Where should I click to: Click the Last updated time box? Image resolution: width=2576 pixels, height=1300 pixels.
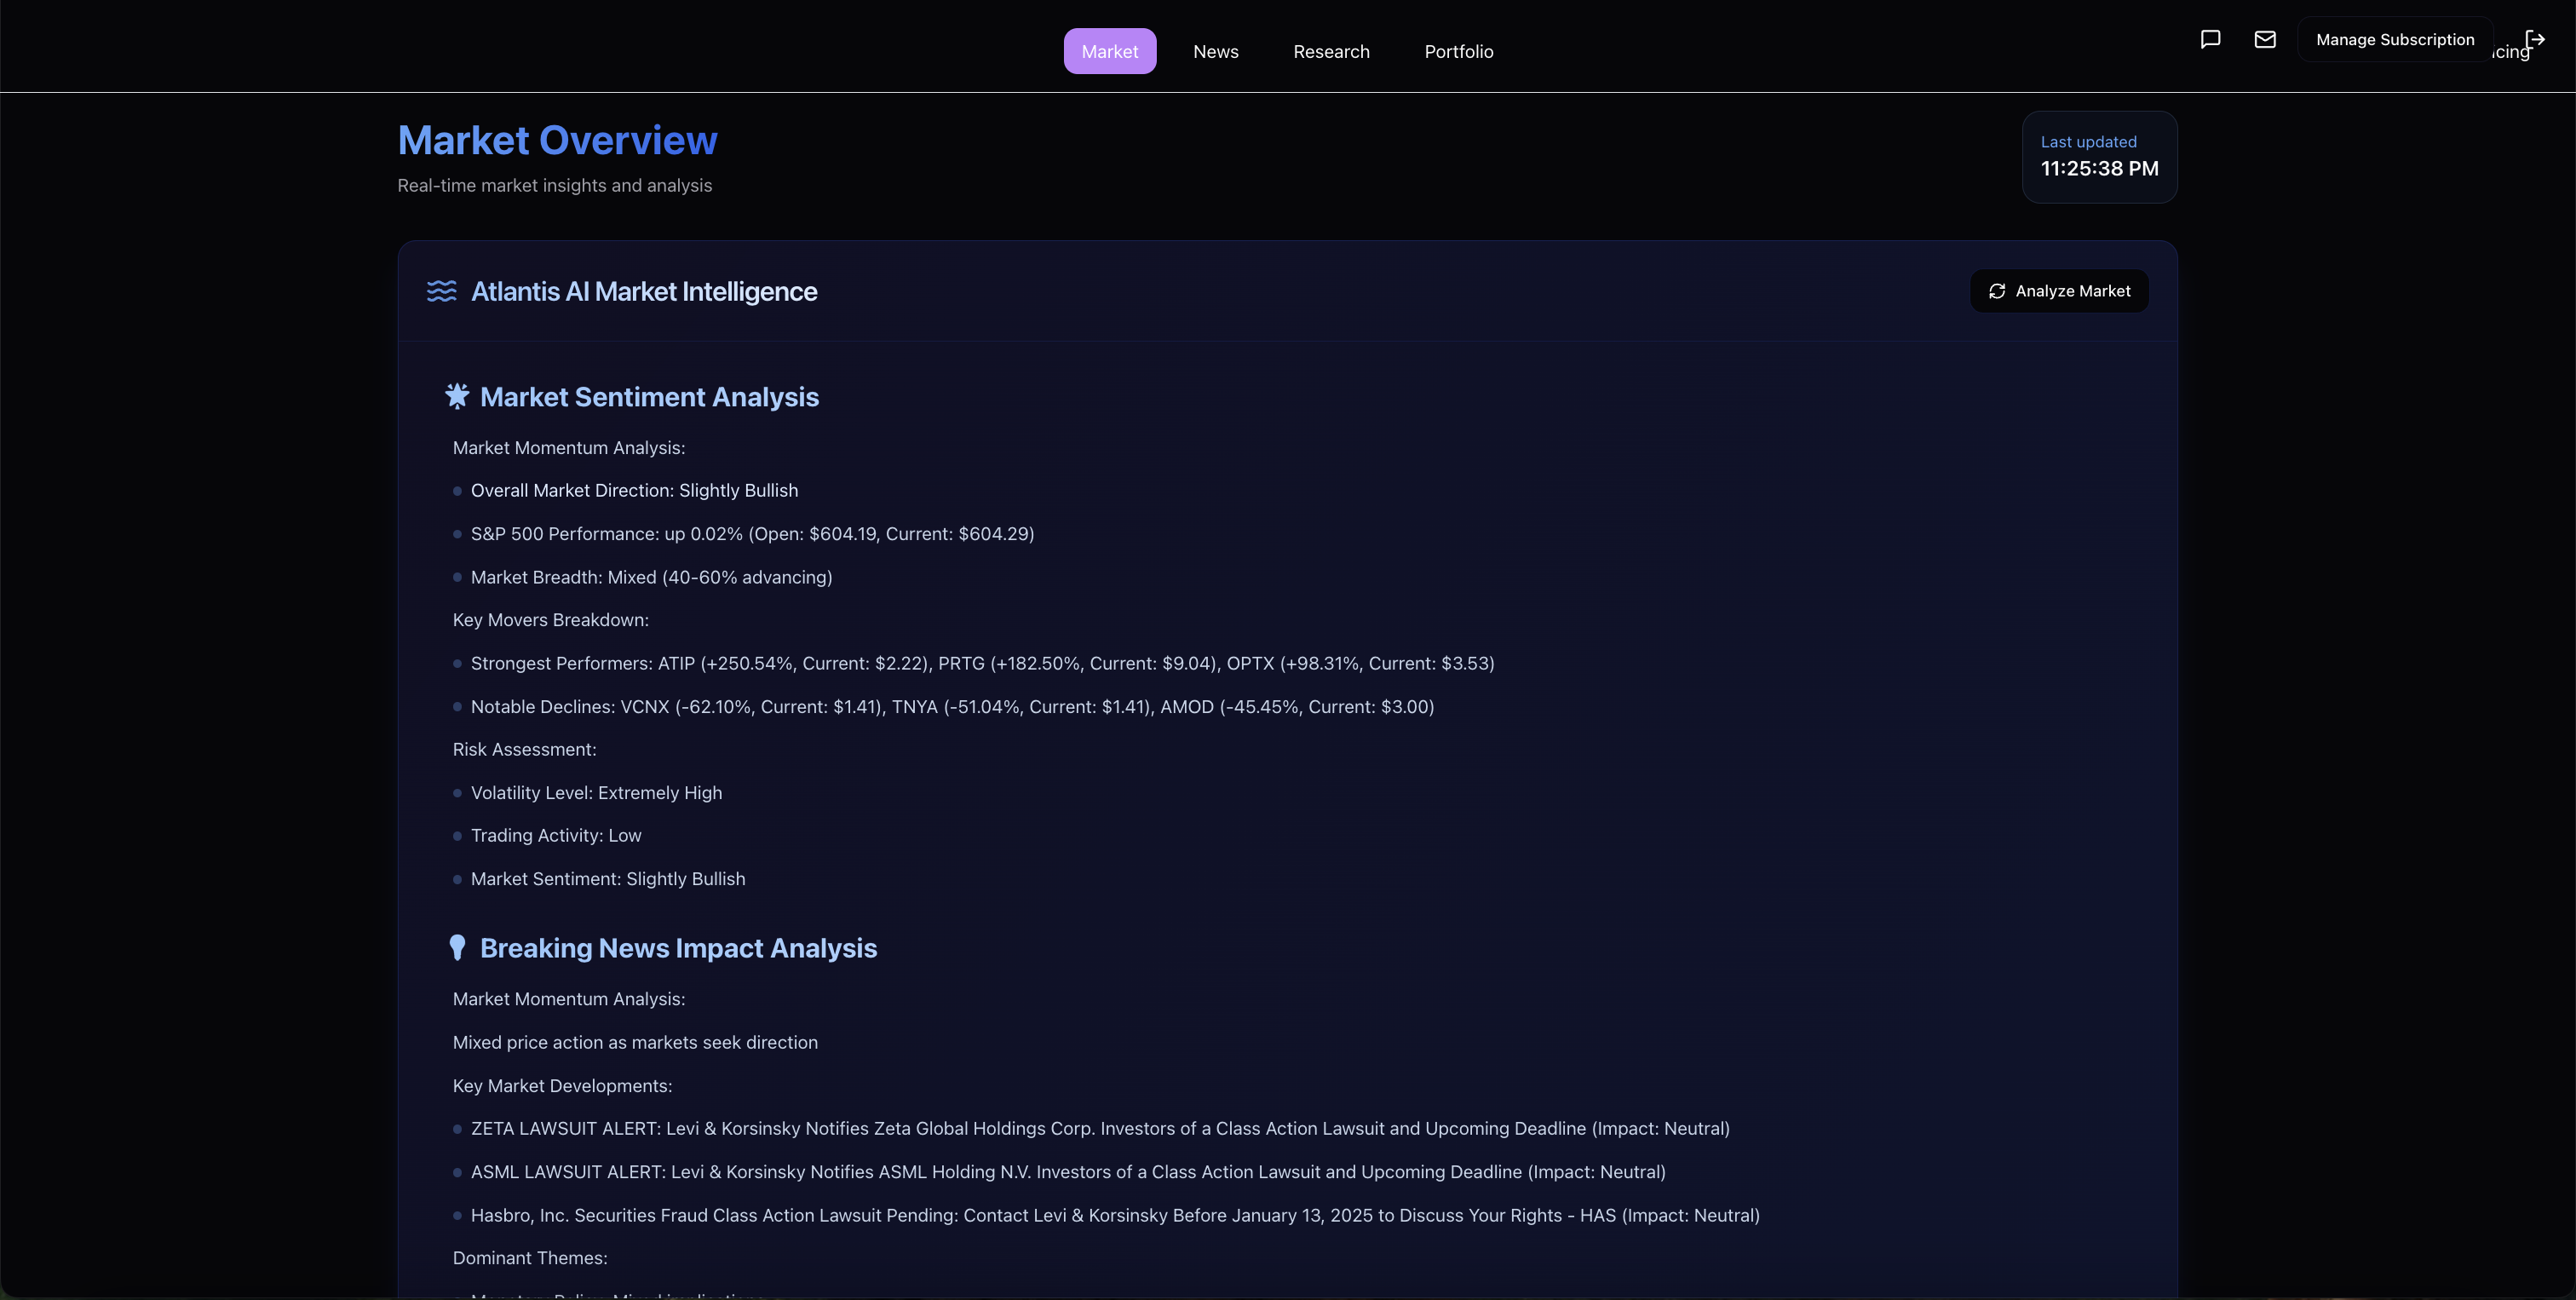(x=2099, y=157)
